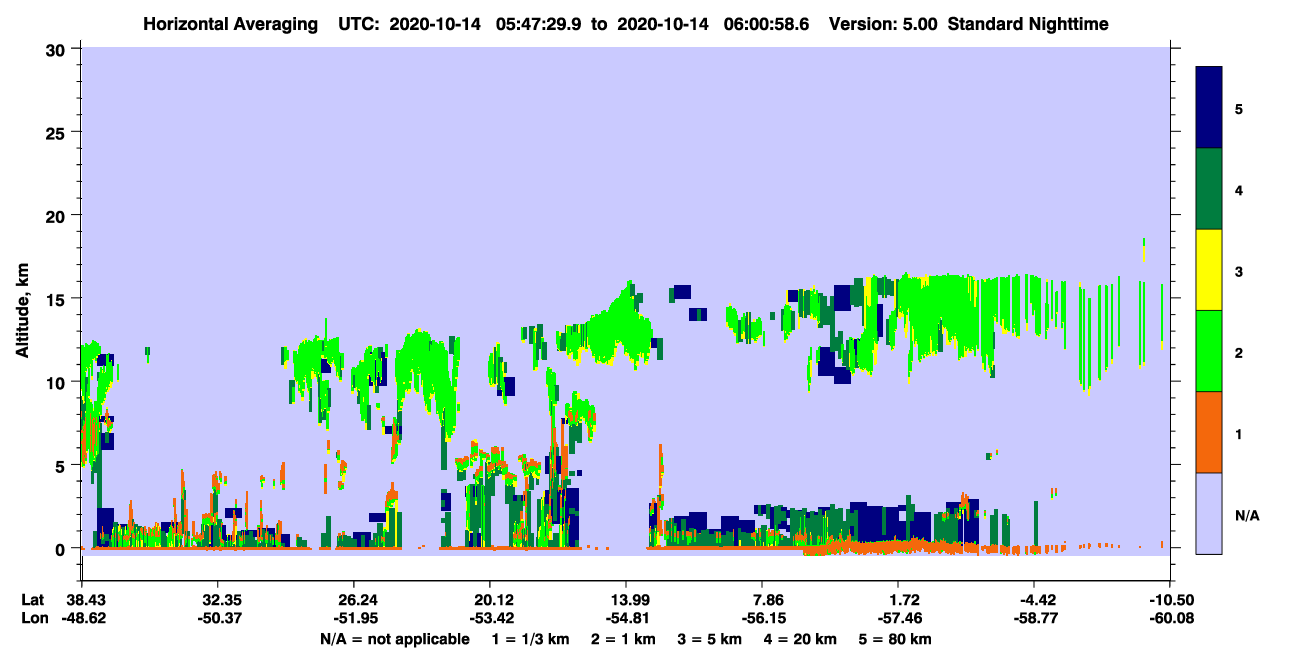Click the legend text 'N/A = not applicable'

click(395, 639)
